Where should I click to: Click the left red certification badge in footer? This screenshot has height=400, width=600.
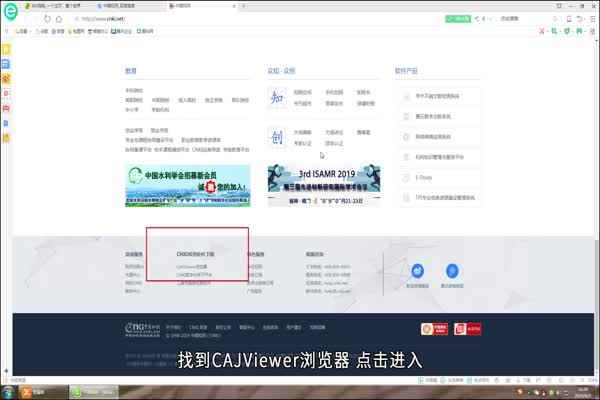434,329
